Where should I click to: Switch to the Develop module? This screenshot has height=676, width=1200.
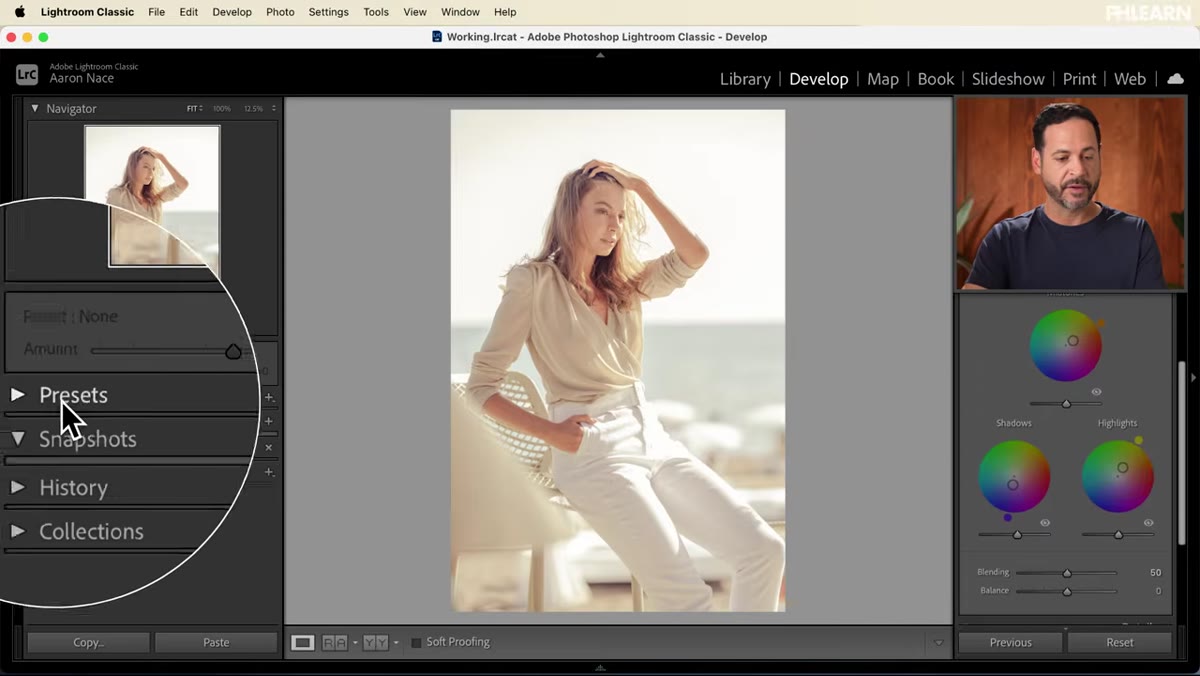click(818, 79)
